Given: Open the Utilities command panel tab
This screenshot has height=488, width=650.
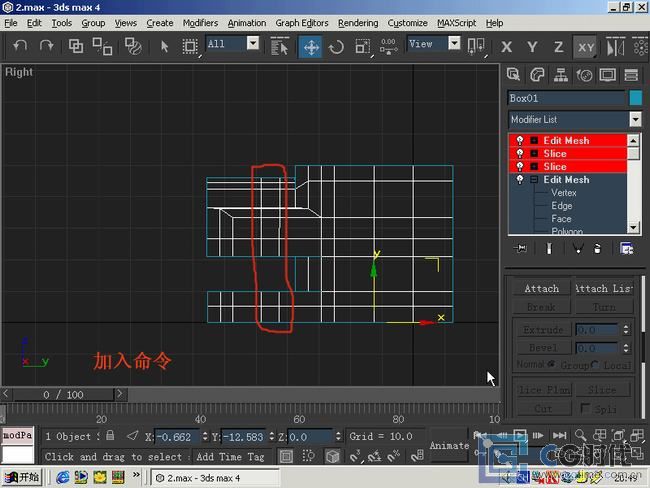Looking at the screenshot, I should (631, 75).
